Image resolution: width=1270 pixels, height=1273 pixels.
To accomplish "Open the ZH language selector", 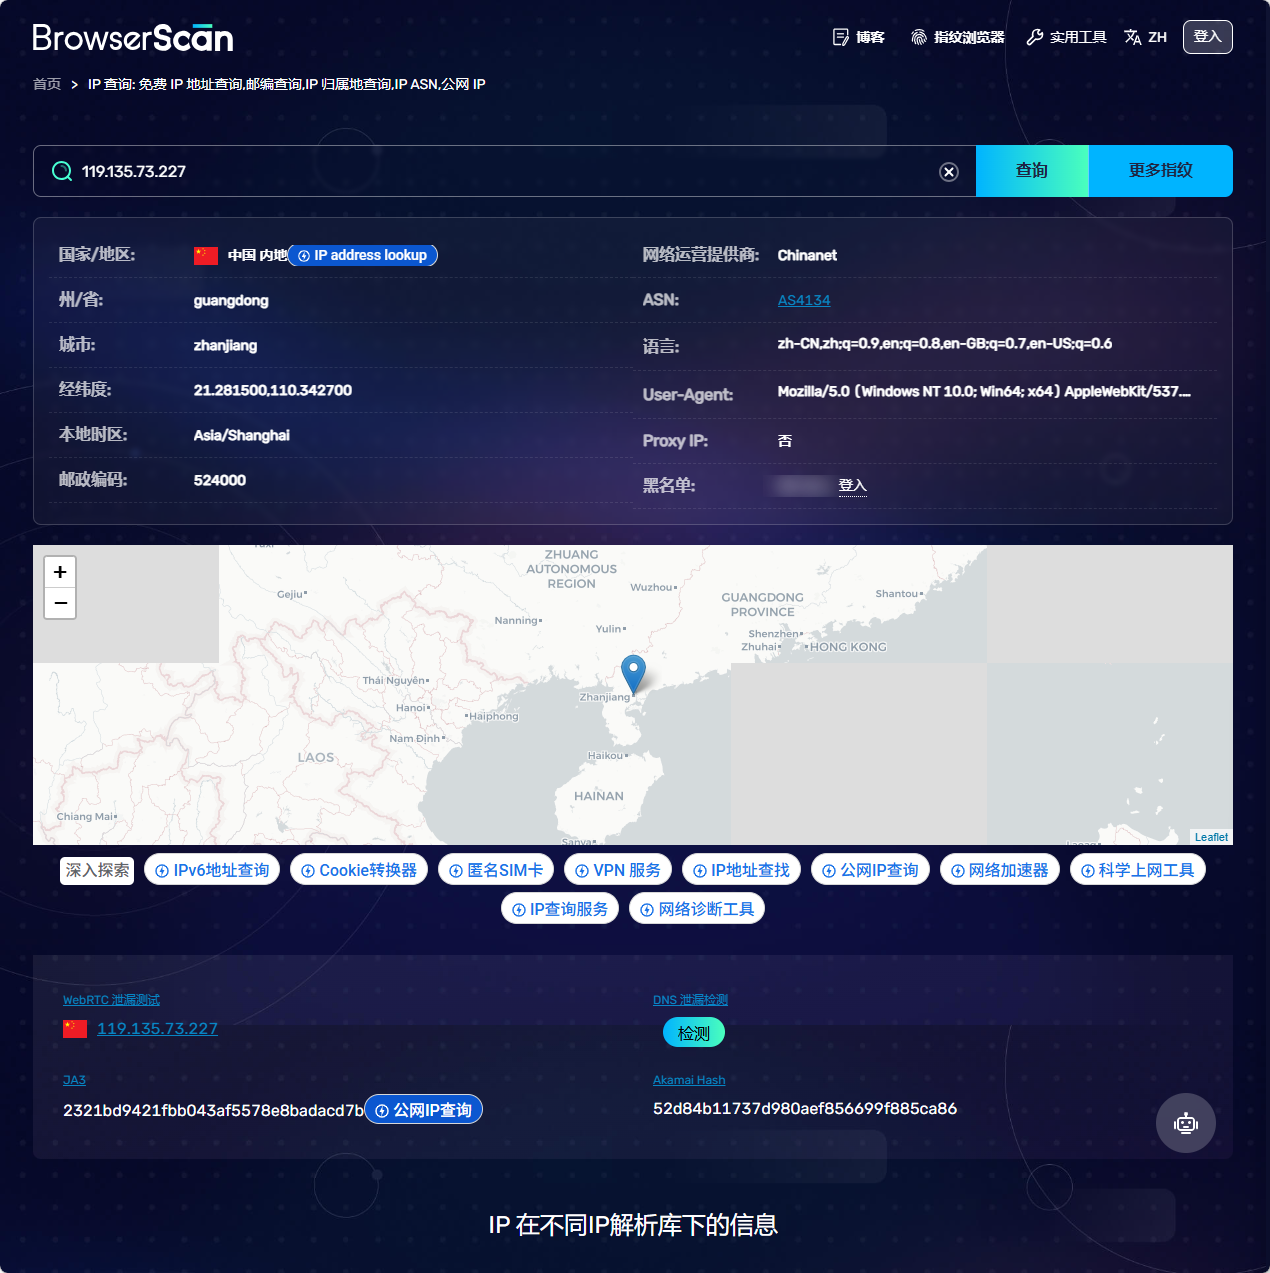I will click(x=1144, y=36).
